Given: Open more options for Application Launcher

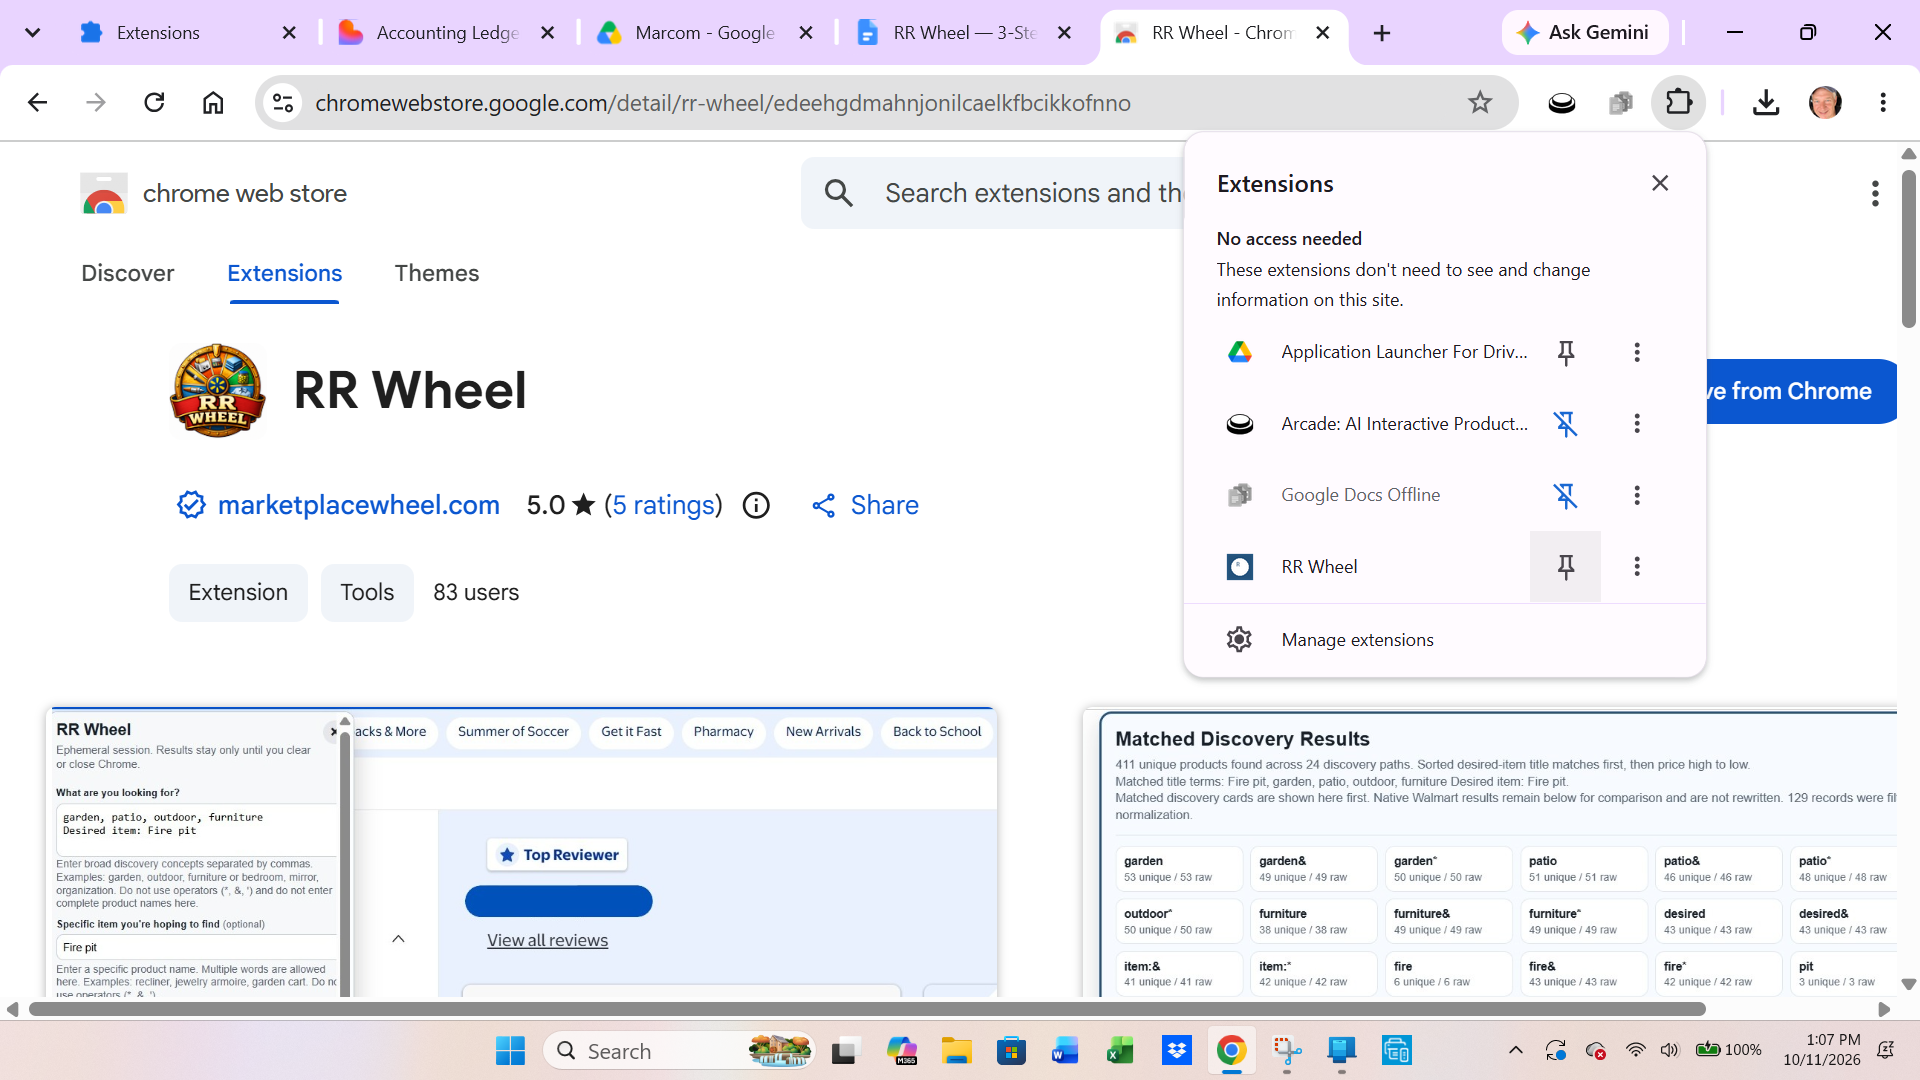Looking at the screenshot, I should 1637,352.
